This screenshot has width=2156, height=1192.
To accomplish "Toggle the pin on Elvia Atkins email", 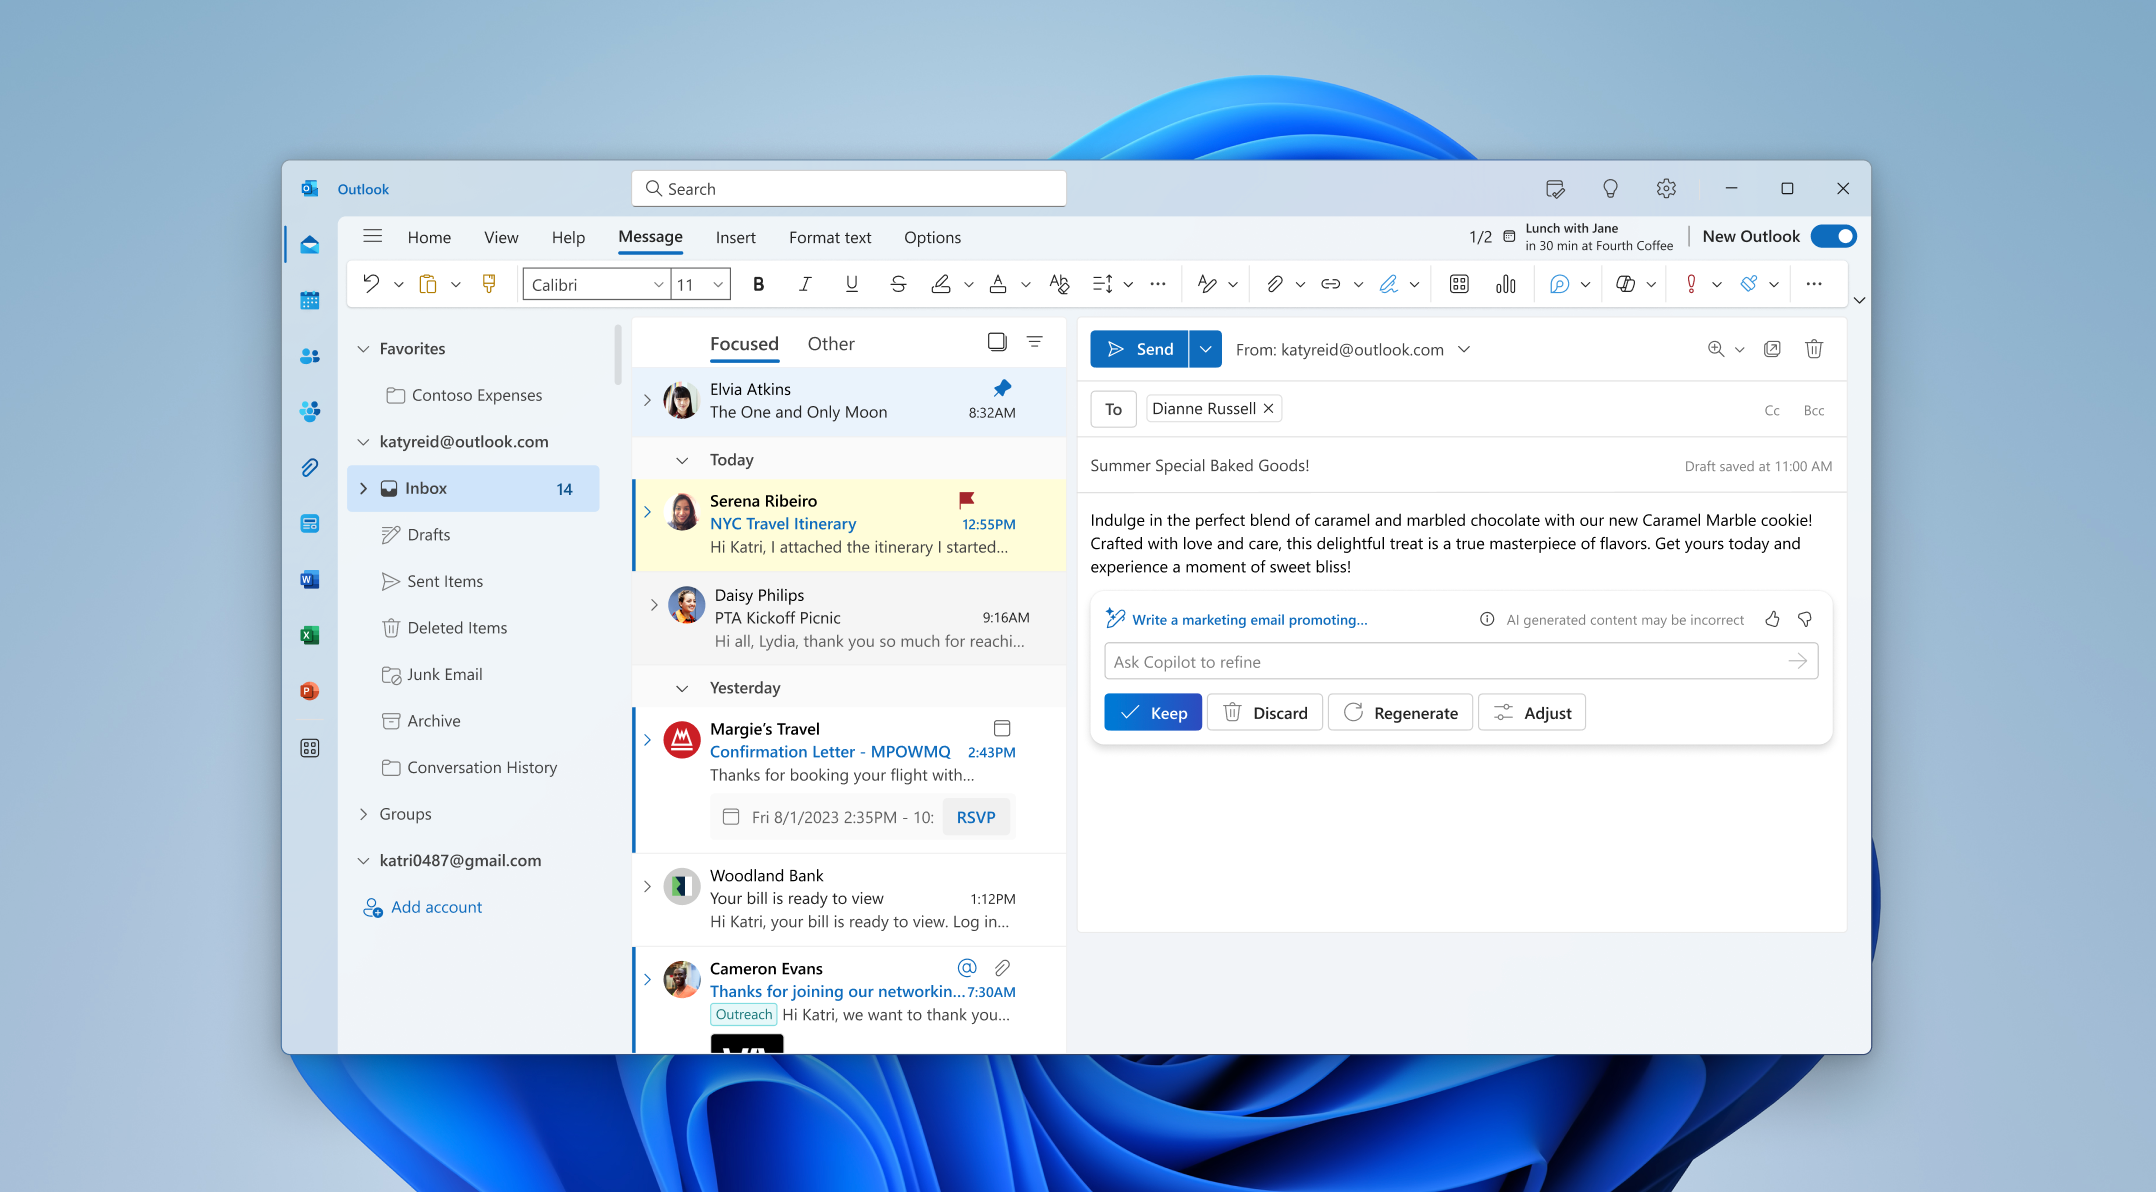I will 1002,388.
